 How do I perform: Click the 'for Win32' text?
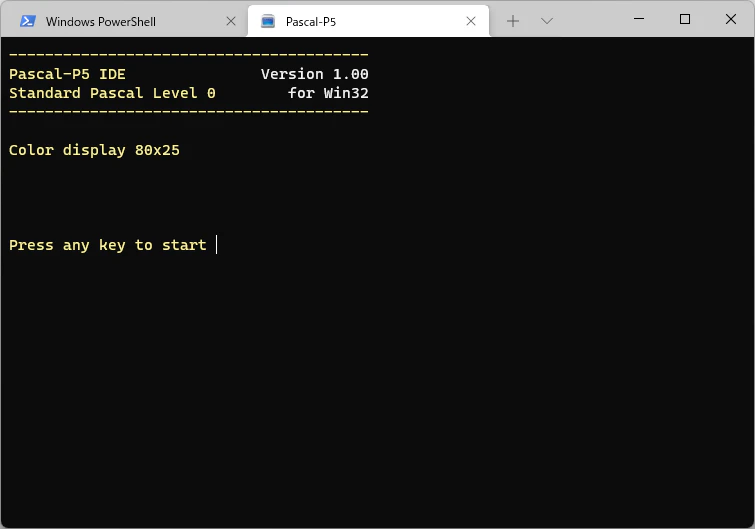tap(328, 93)
